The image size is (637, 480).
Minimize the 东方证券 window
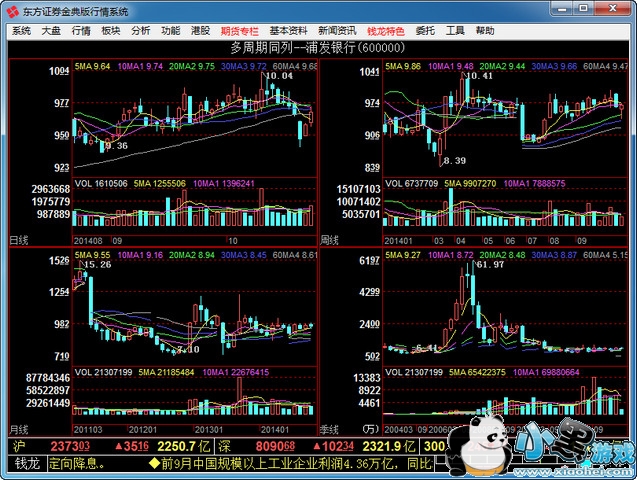(x=562, y=8)
